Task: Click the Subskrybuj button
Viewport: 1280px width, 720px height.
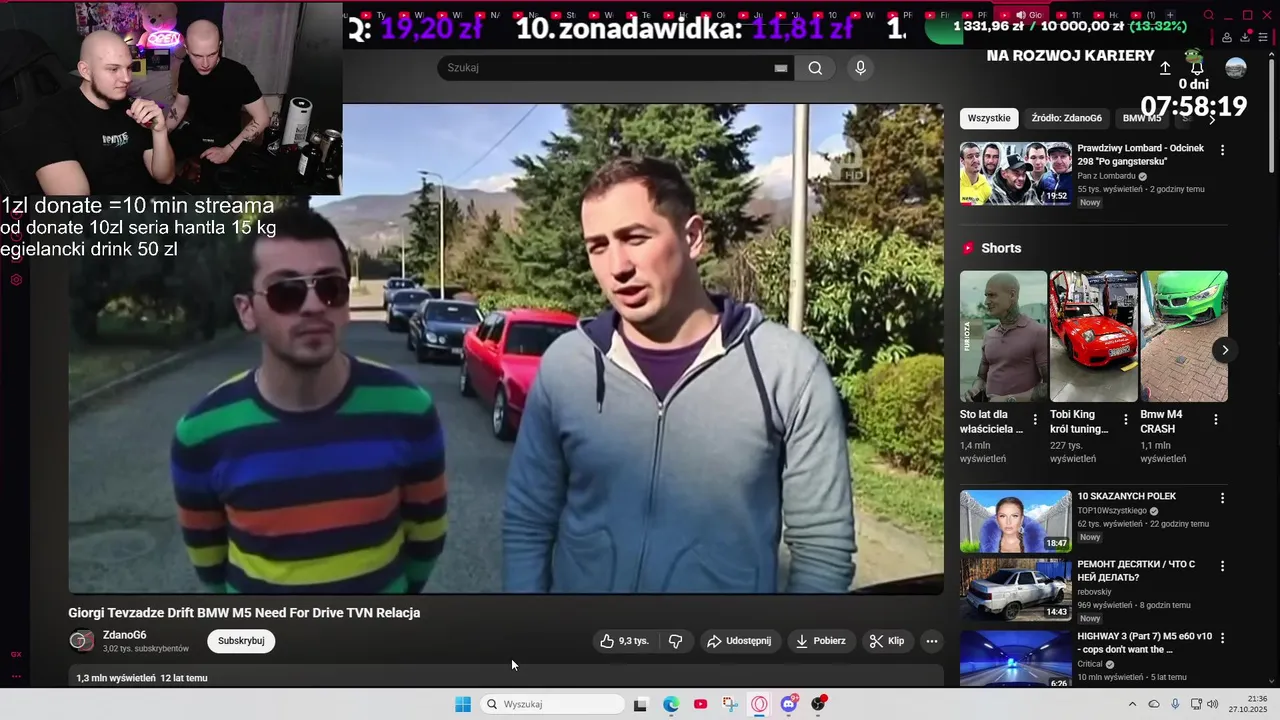Action: (241, 641)
